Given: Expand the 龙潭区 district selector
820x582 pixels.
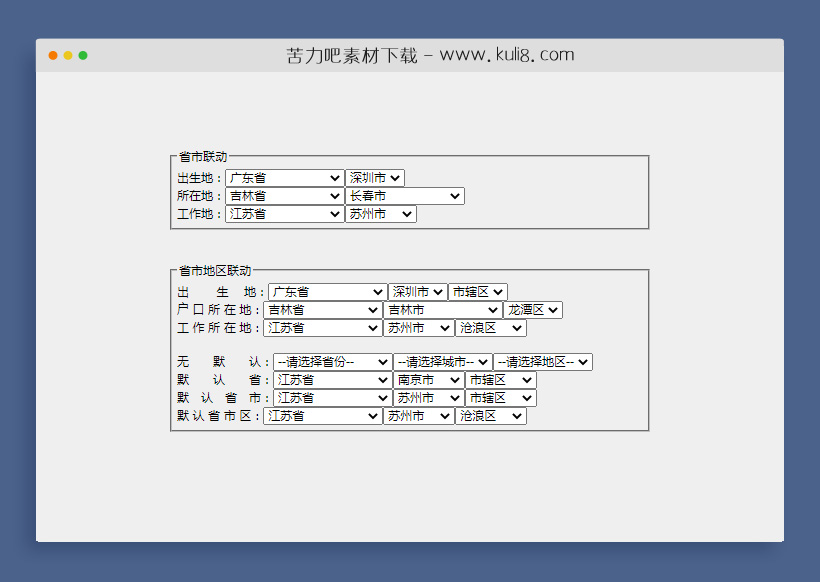Looking at the screenshot, I should tap(533, 310).
